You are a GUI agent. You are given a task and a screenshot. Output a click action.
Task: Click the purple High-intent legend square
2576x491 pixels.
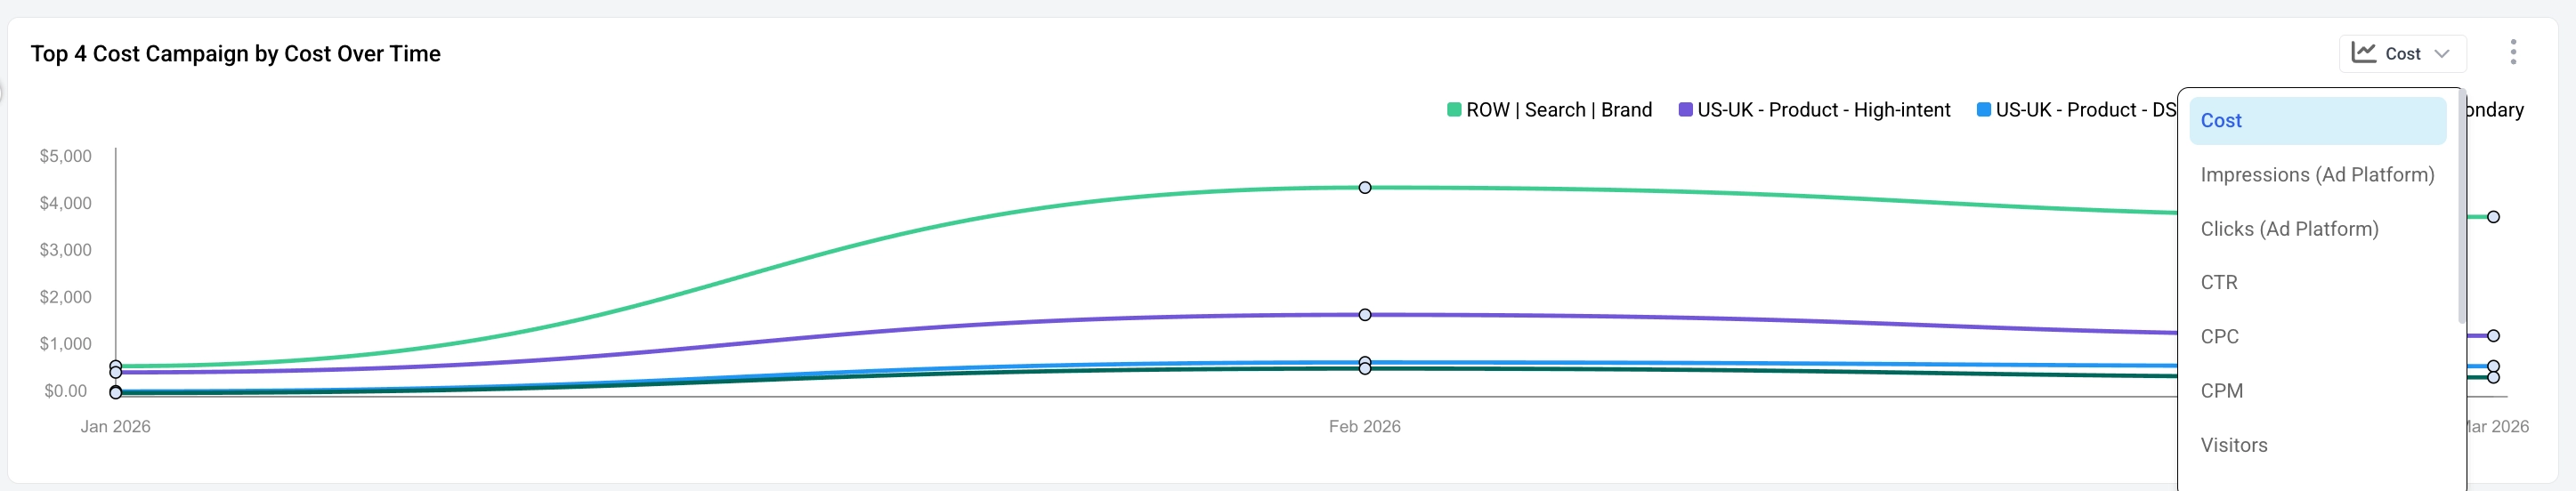click(x=1685, y=110)
